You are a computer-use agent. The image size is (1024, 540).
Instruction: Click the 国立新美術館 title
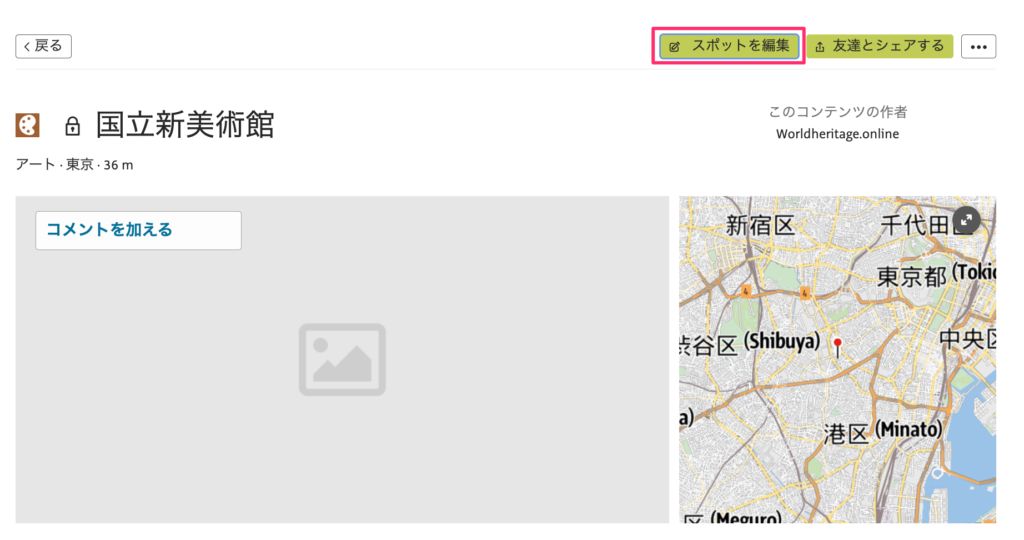coord(185,125)
